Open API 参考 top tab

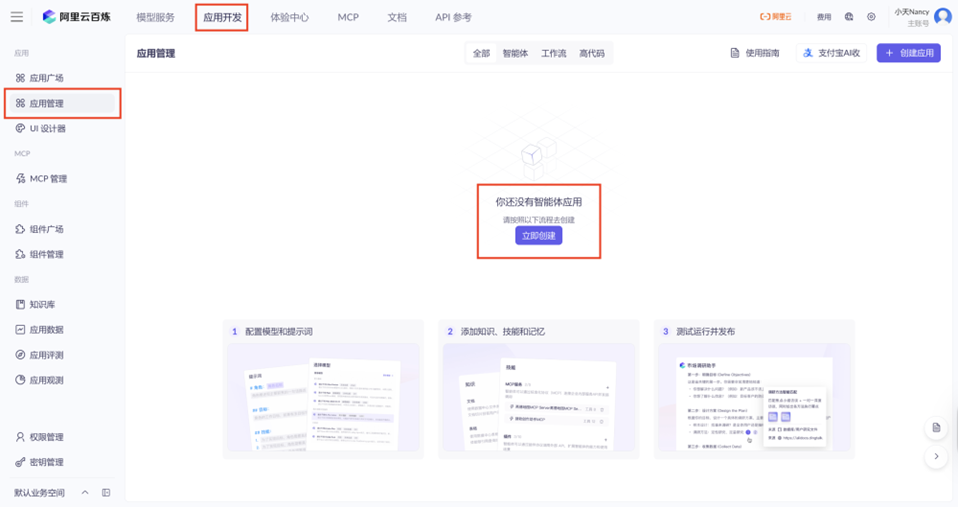[453, 17]
